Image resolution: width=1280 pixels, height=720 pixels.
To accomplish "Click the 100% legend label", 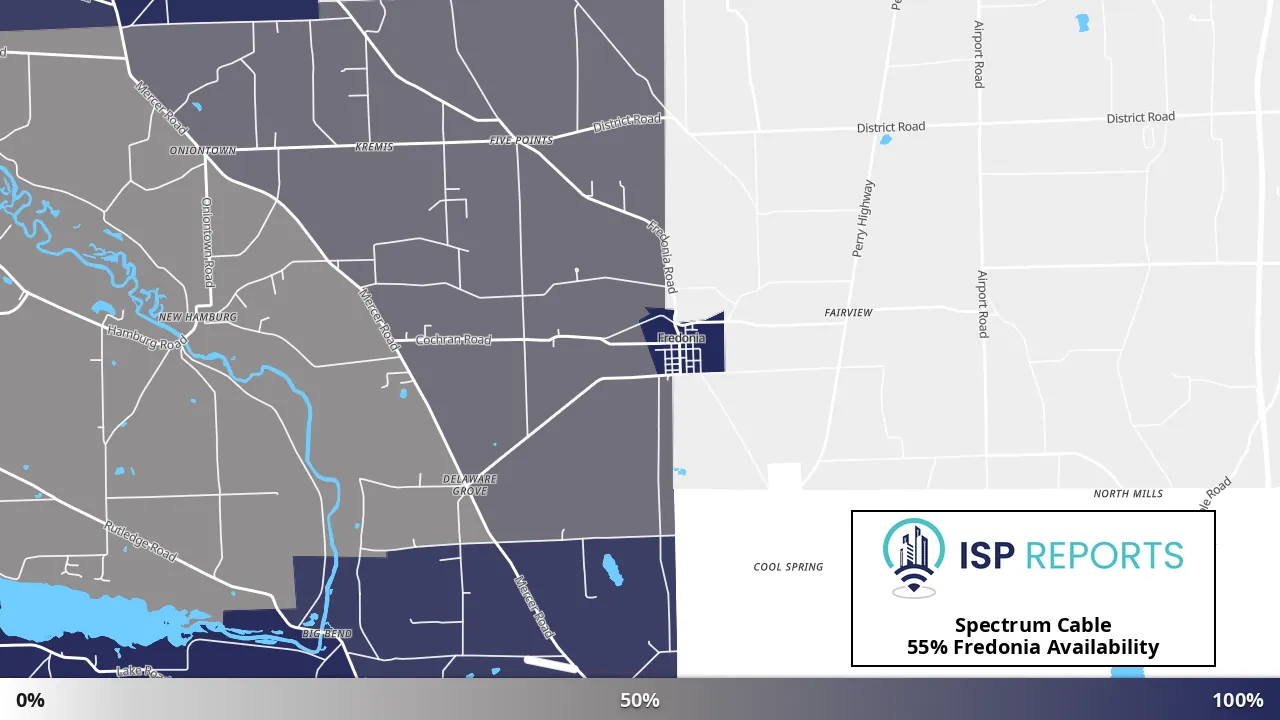I will pyautogui.click(x=1238, y=700).
